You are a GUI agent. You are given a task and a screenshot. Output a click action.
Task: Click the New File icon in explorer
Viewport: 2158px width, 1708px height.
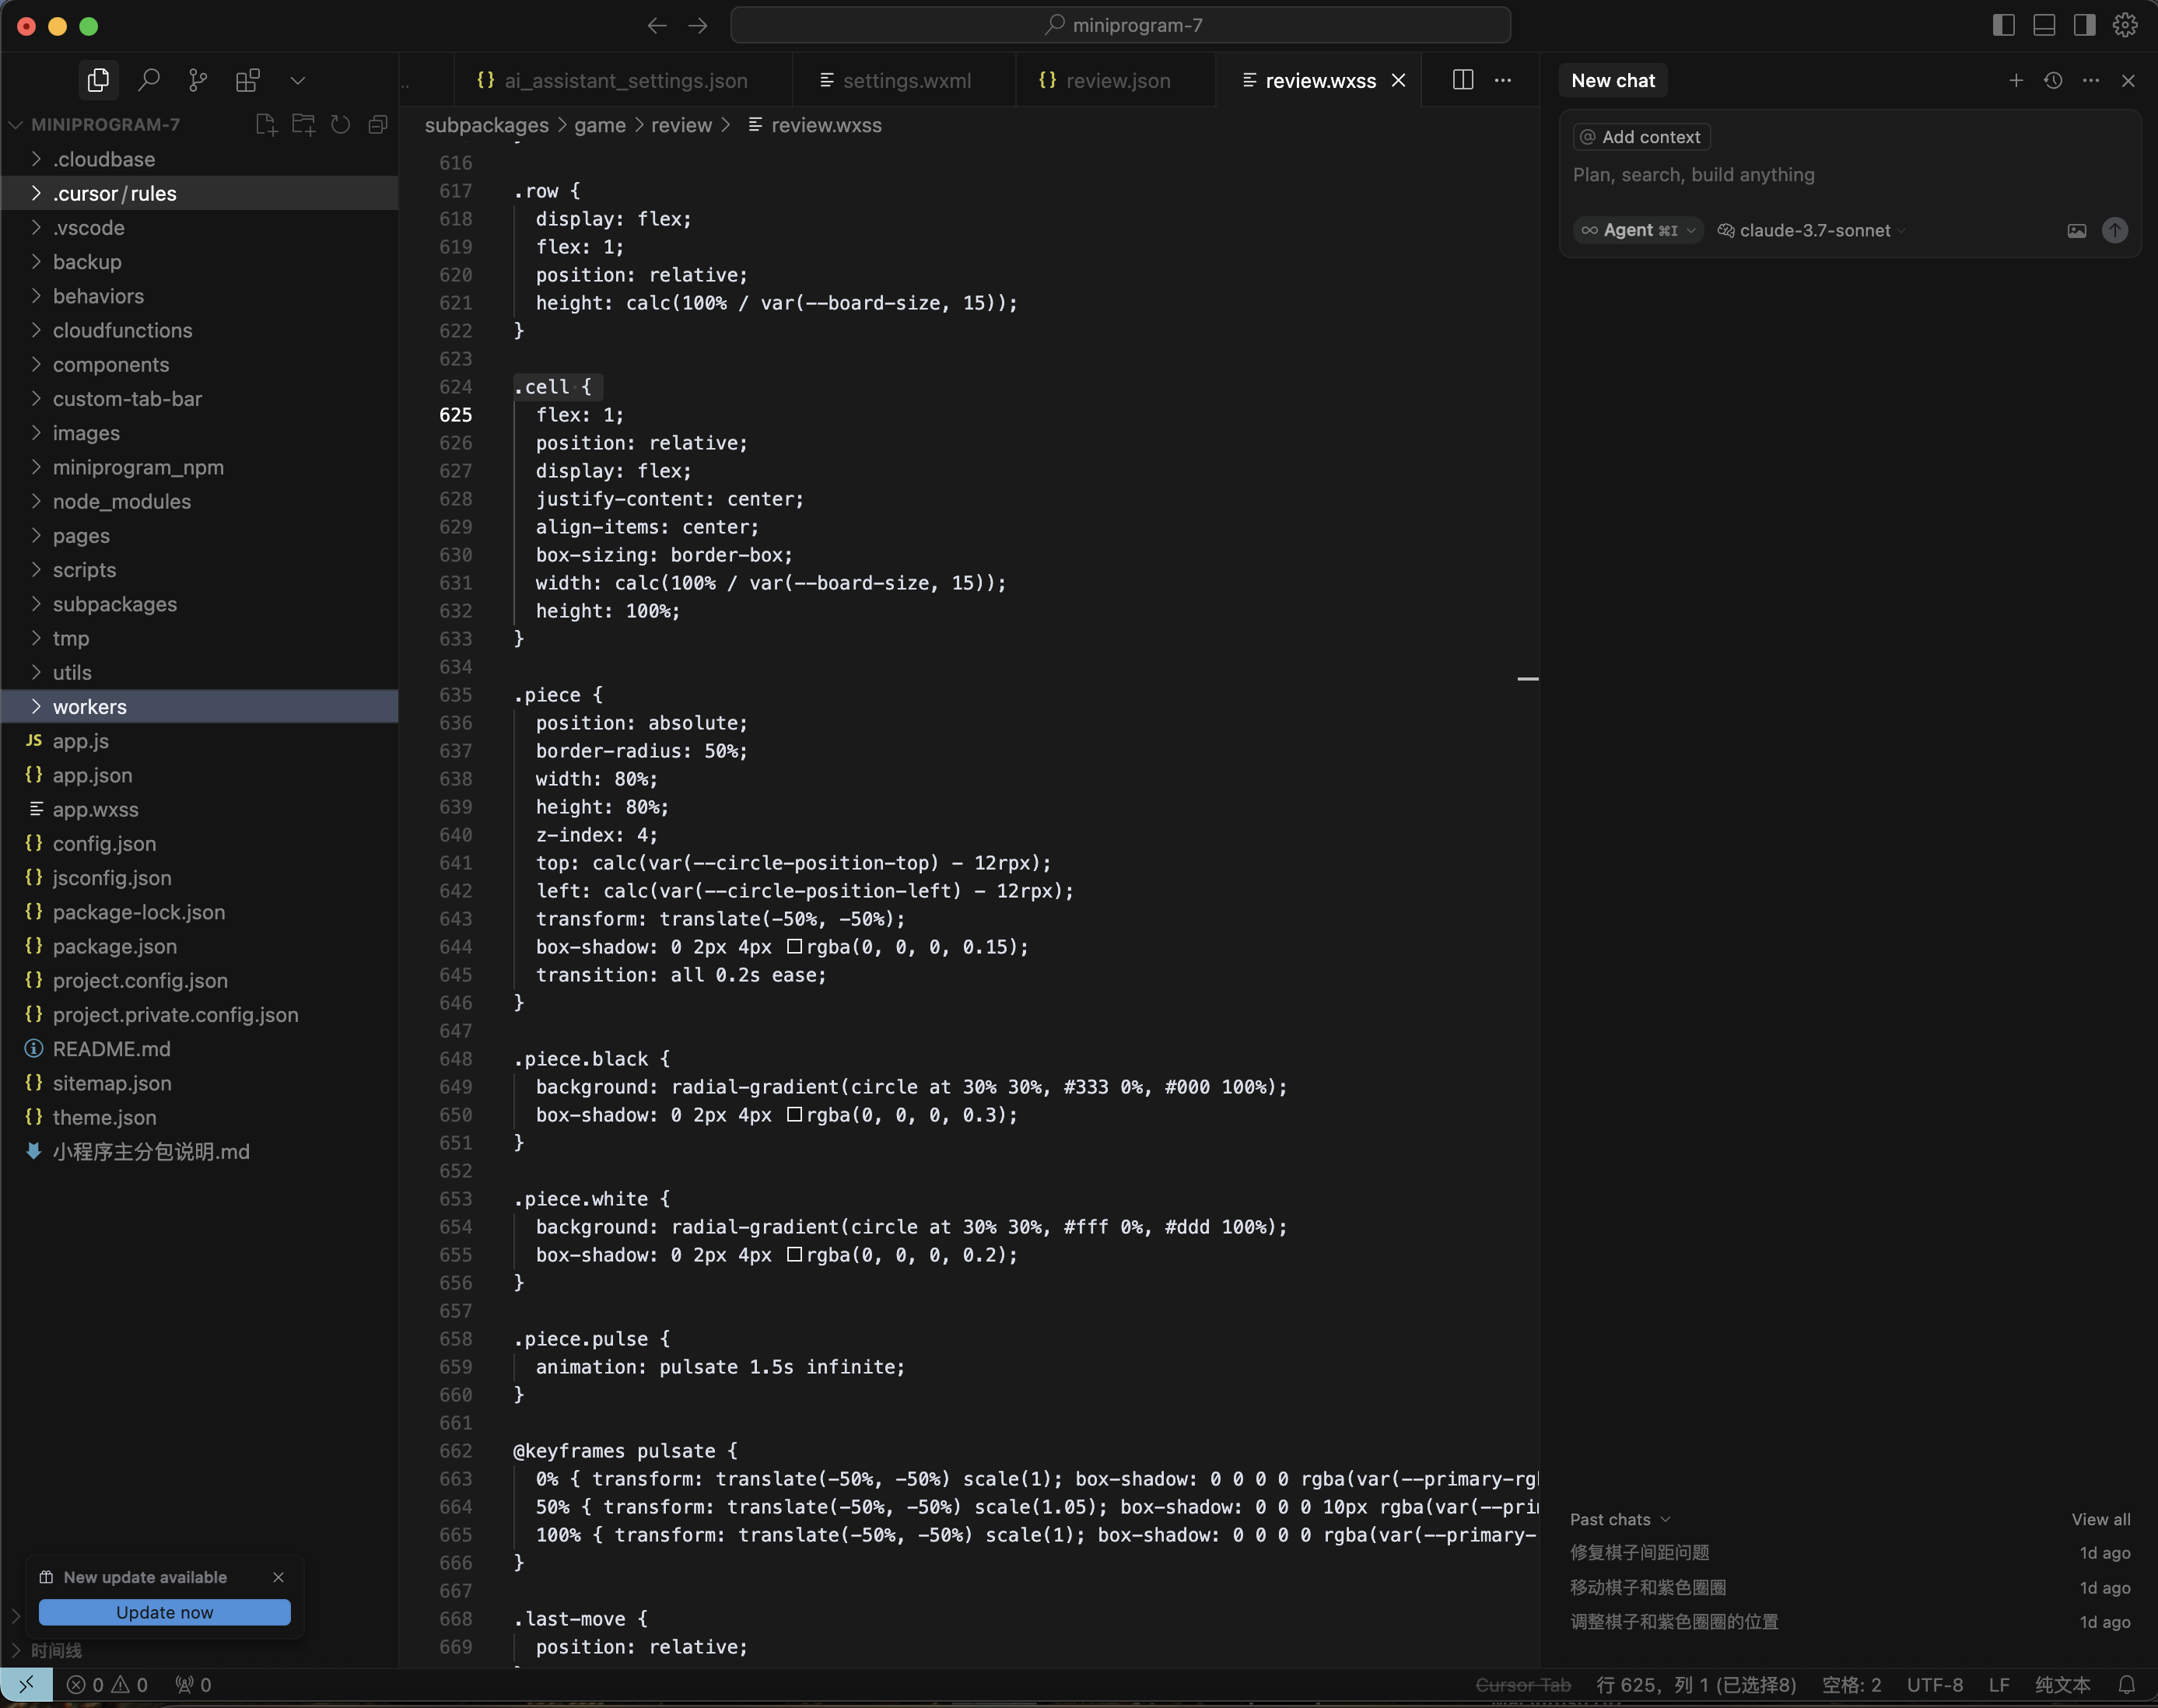(x=265, y=124)
